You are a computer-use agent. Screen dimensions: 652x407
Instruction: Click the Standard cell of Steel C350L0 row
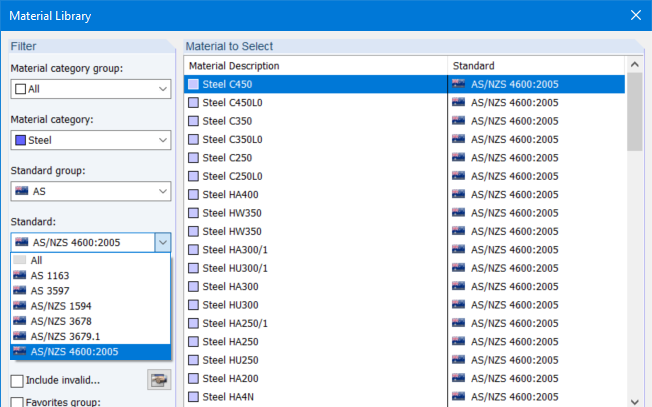point(536,139)
